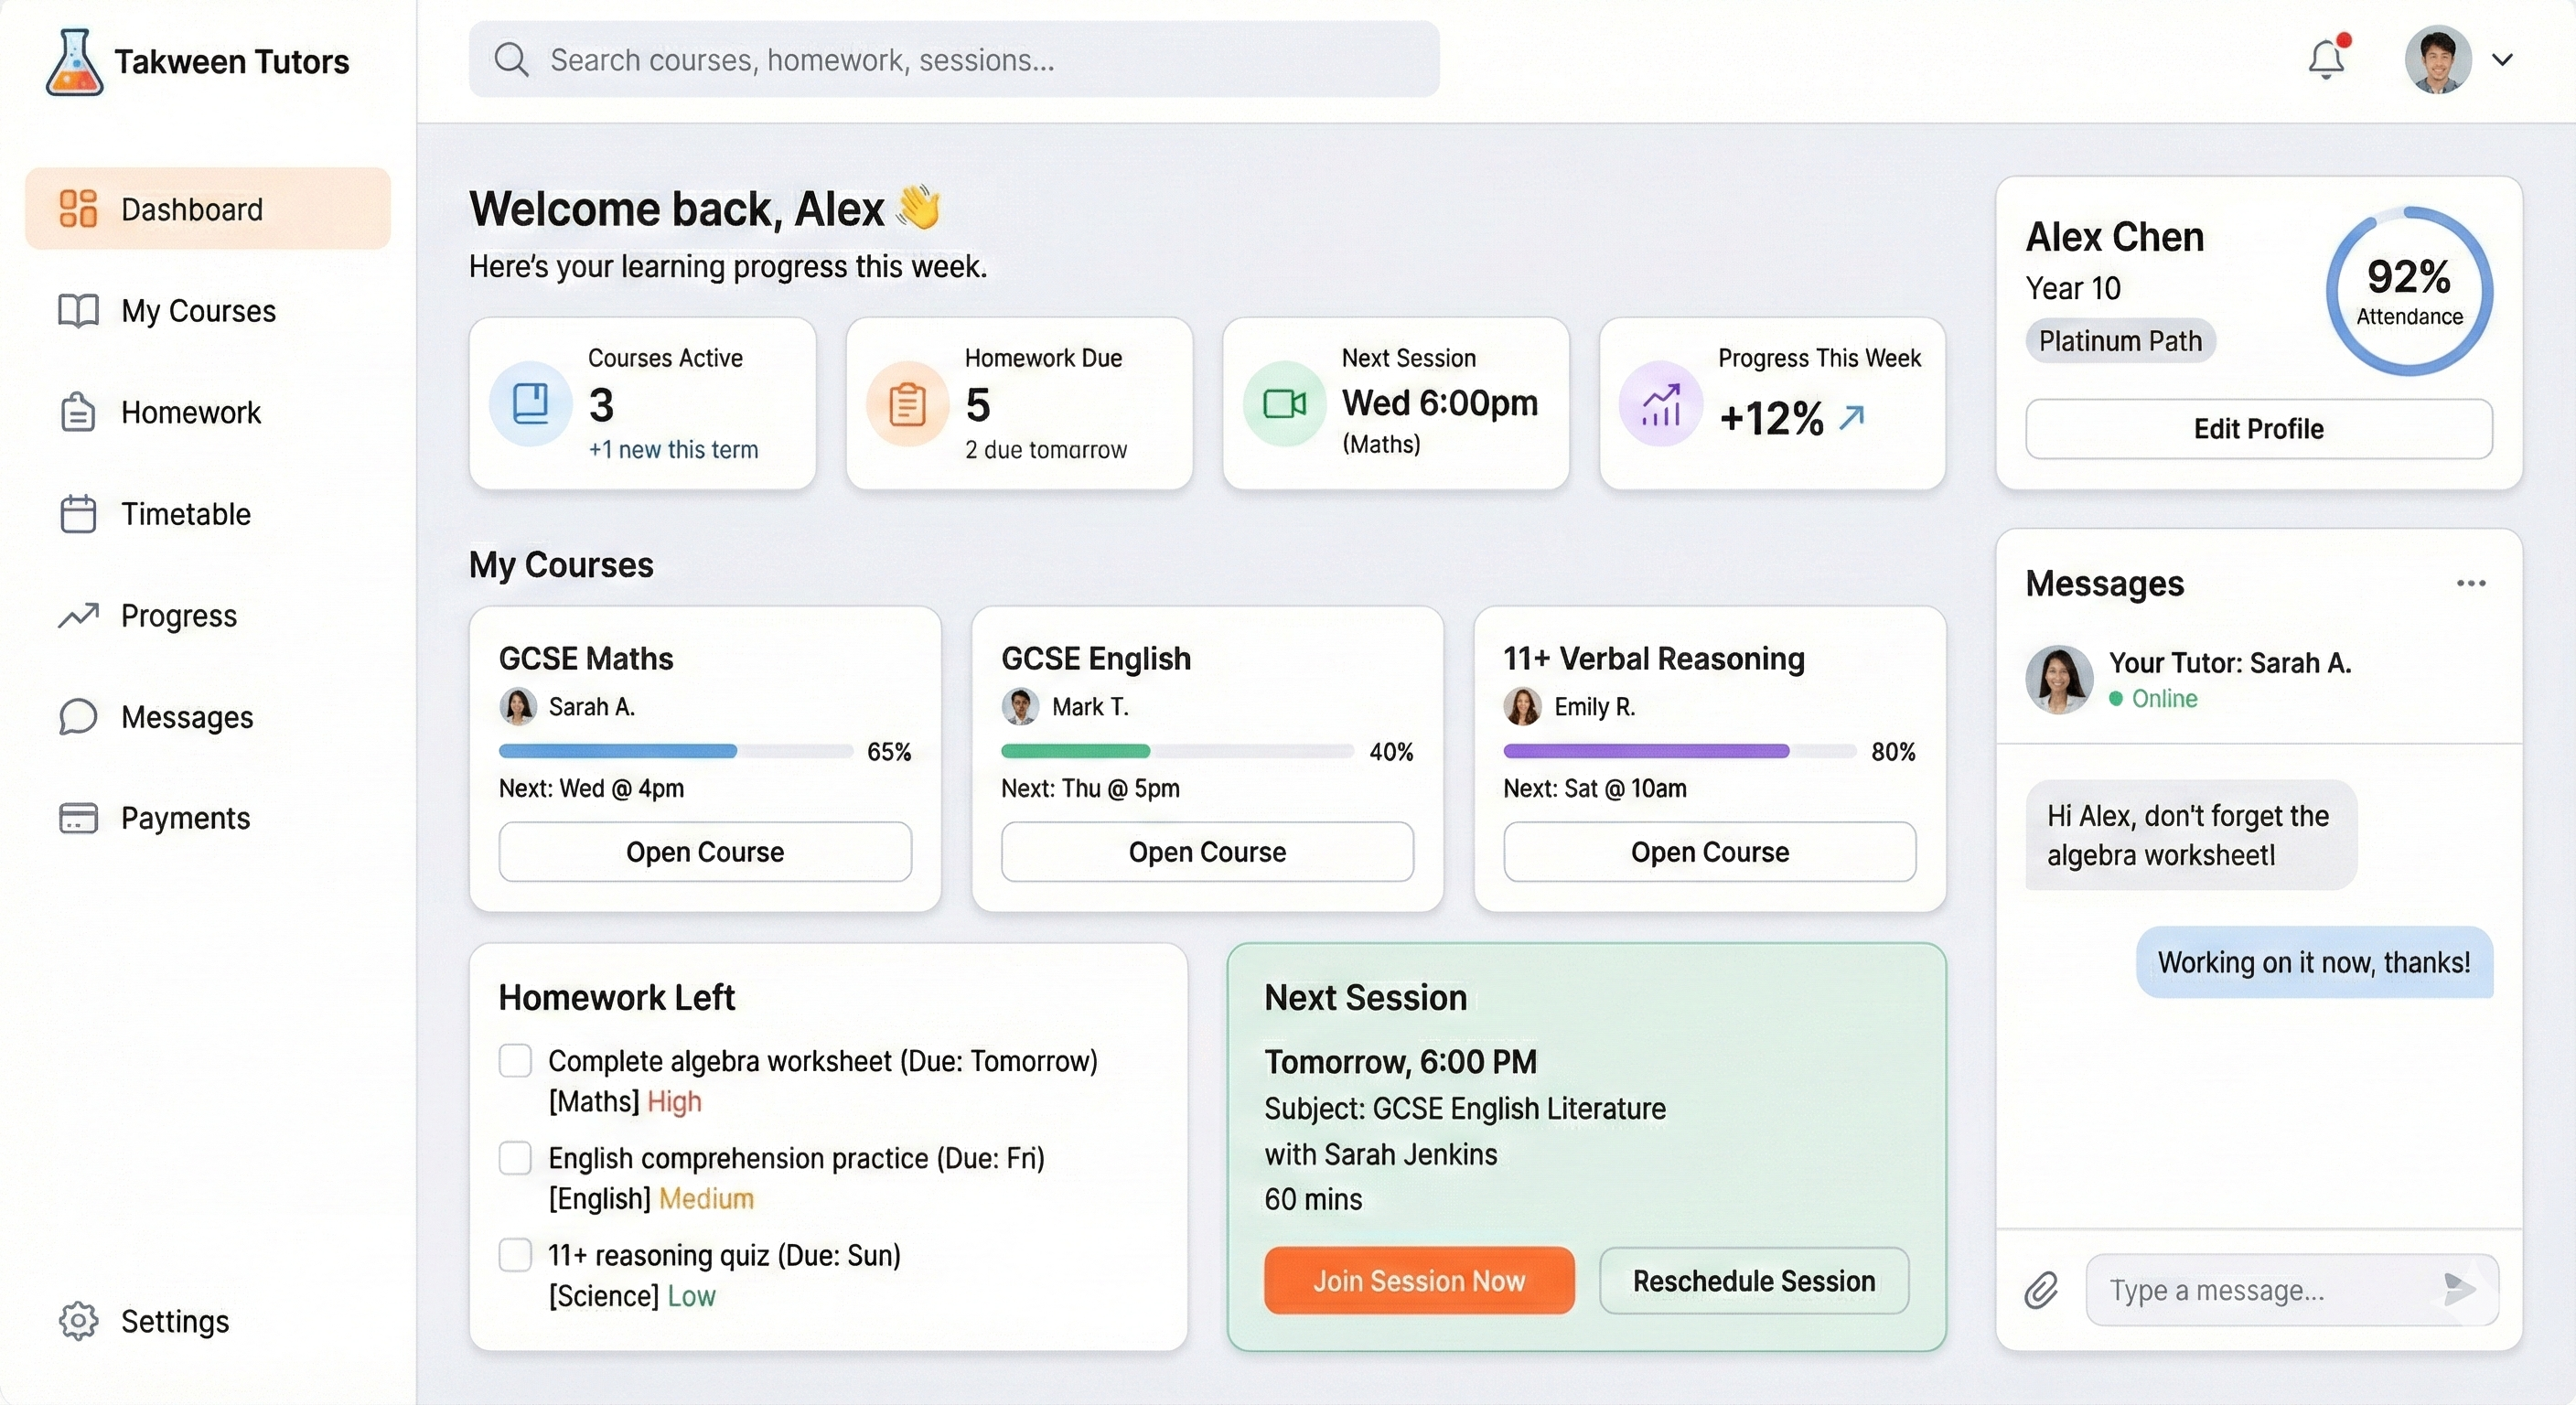Open the Messages panel three-dot menu
This screenshot has width=2576, height=1405.
(x=2470, y=583)
